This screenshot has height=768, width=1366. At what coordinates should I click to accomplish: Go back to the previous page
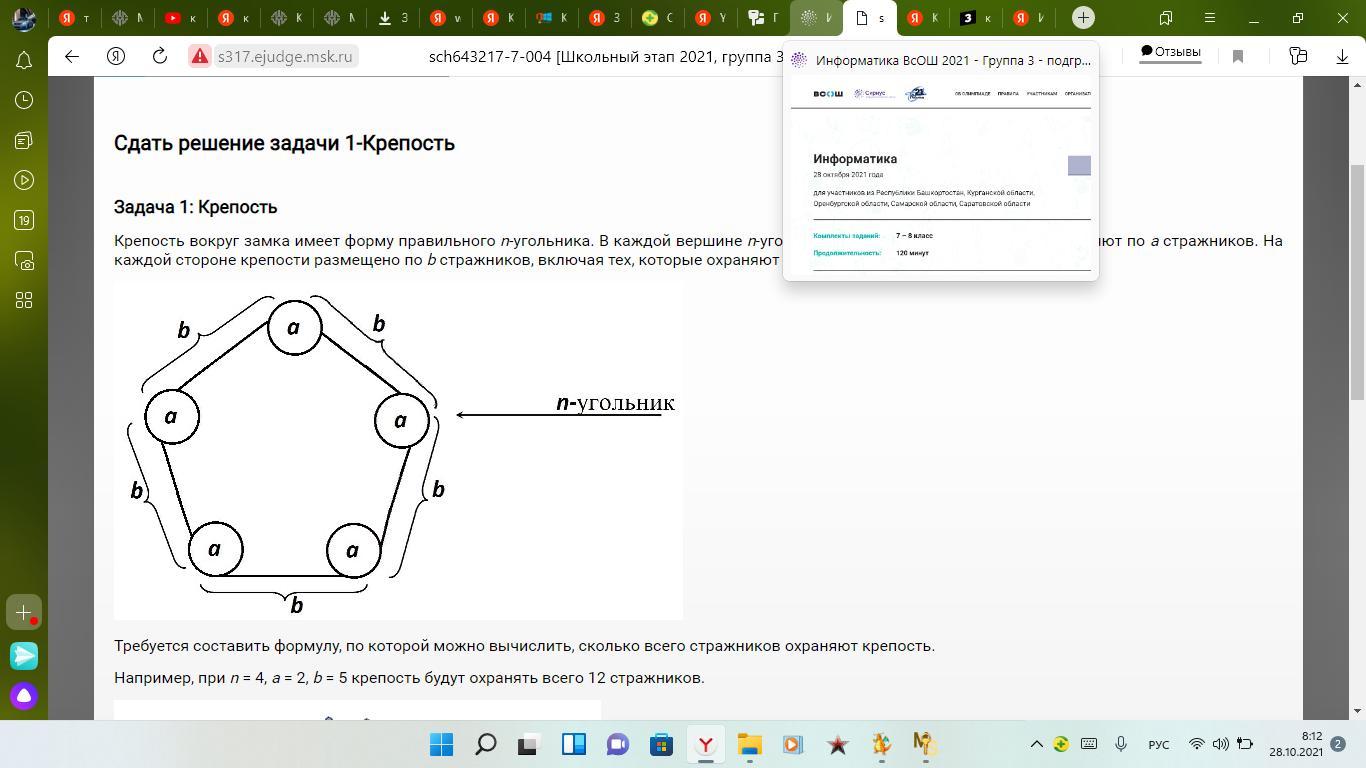(x=72, y=57)
